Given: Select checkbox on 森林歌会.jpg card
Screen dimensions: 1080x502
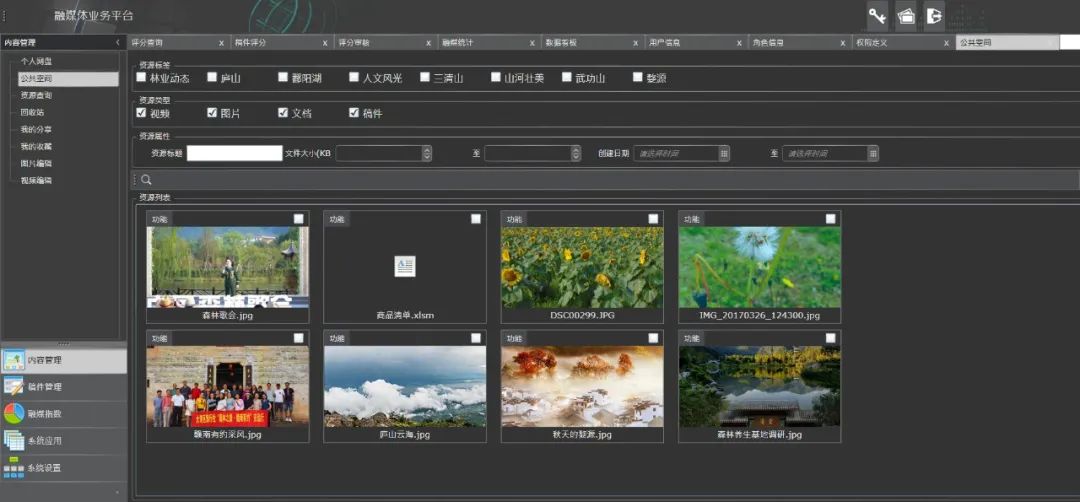Looking at the screenshot, I should click(299, 219).
